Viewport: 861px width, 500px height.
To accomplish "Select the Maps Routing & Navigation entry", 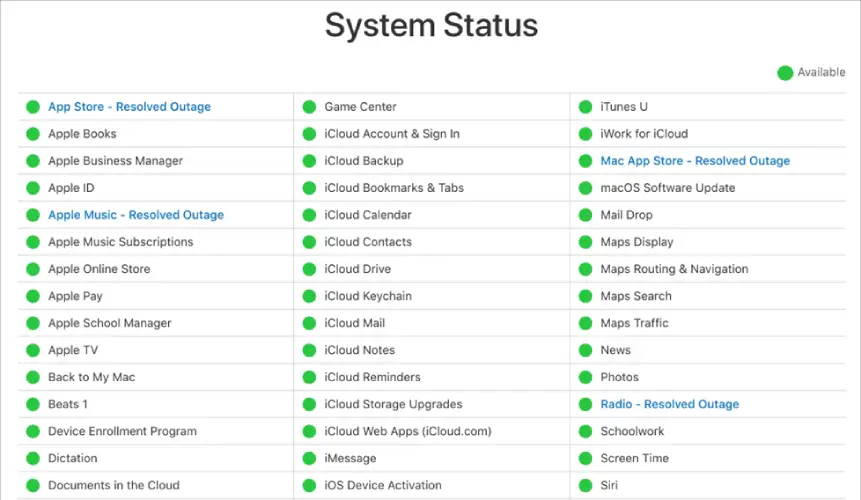I will click(x=674, y=269).
